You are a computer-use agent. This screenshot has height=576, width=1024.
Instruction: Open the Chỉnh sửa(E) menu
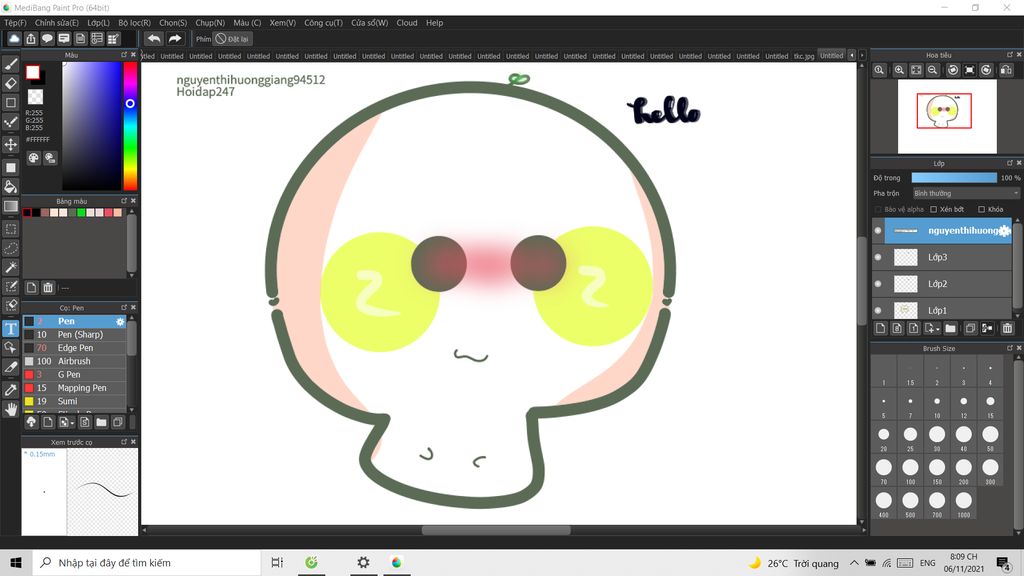[x=56, y=23]
